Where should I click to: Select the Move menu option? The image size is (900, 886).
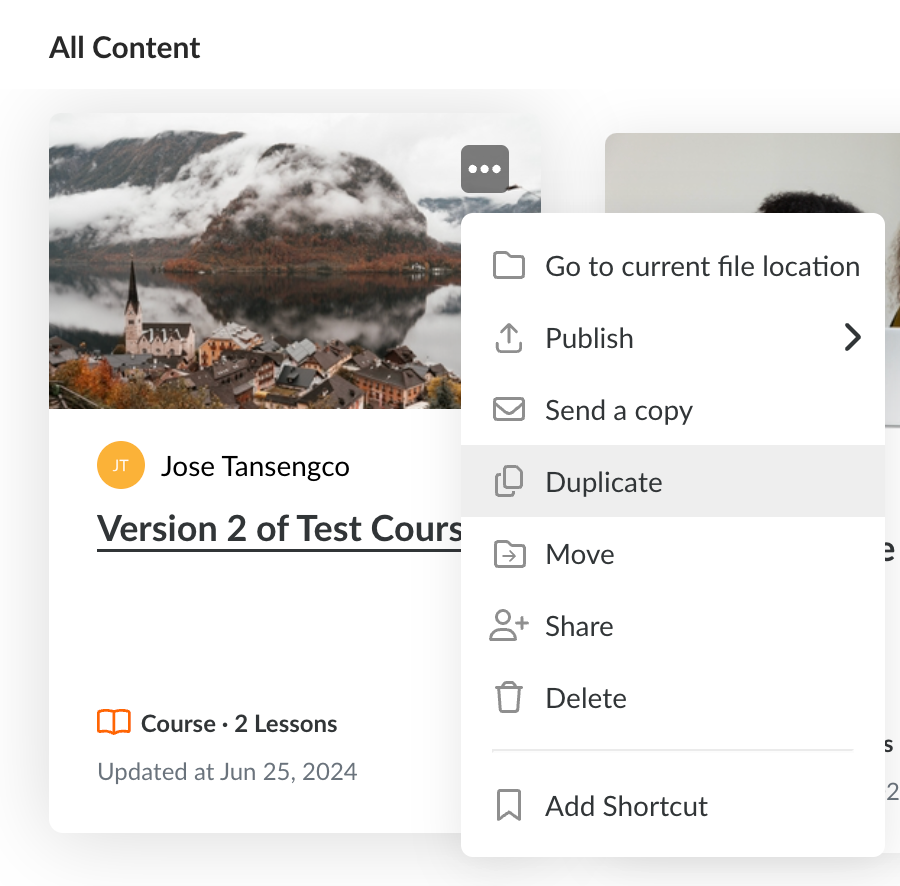(x=580, y=555)
